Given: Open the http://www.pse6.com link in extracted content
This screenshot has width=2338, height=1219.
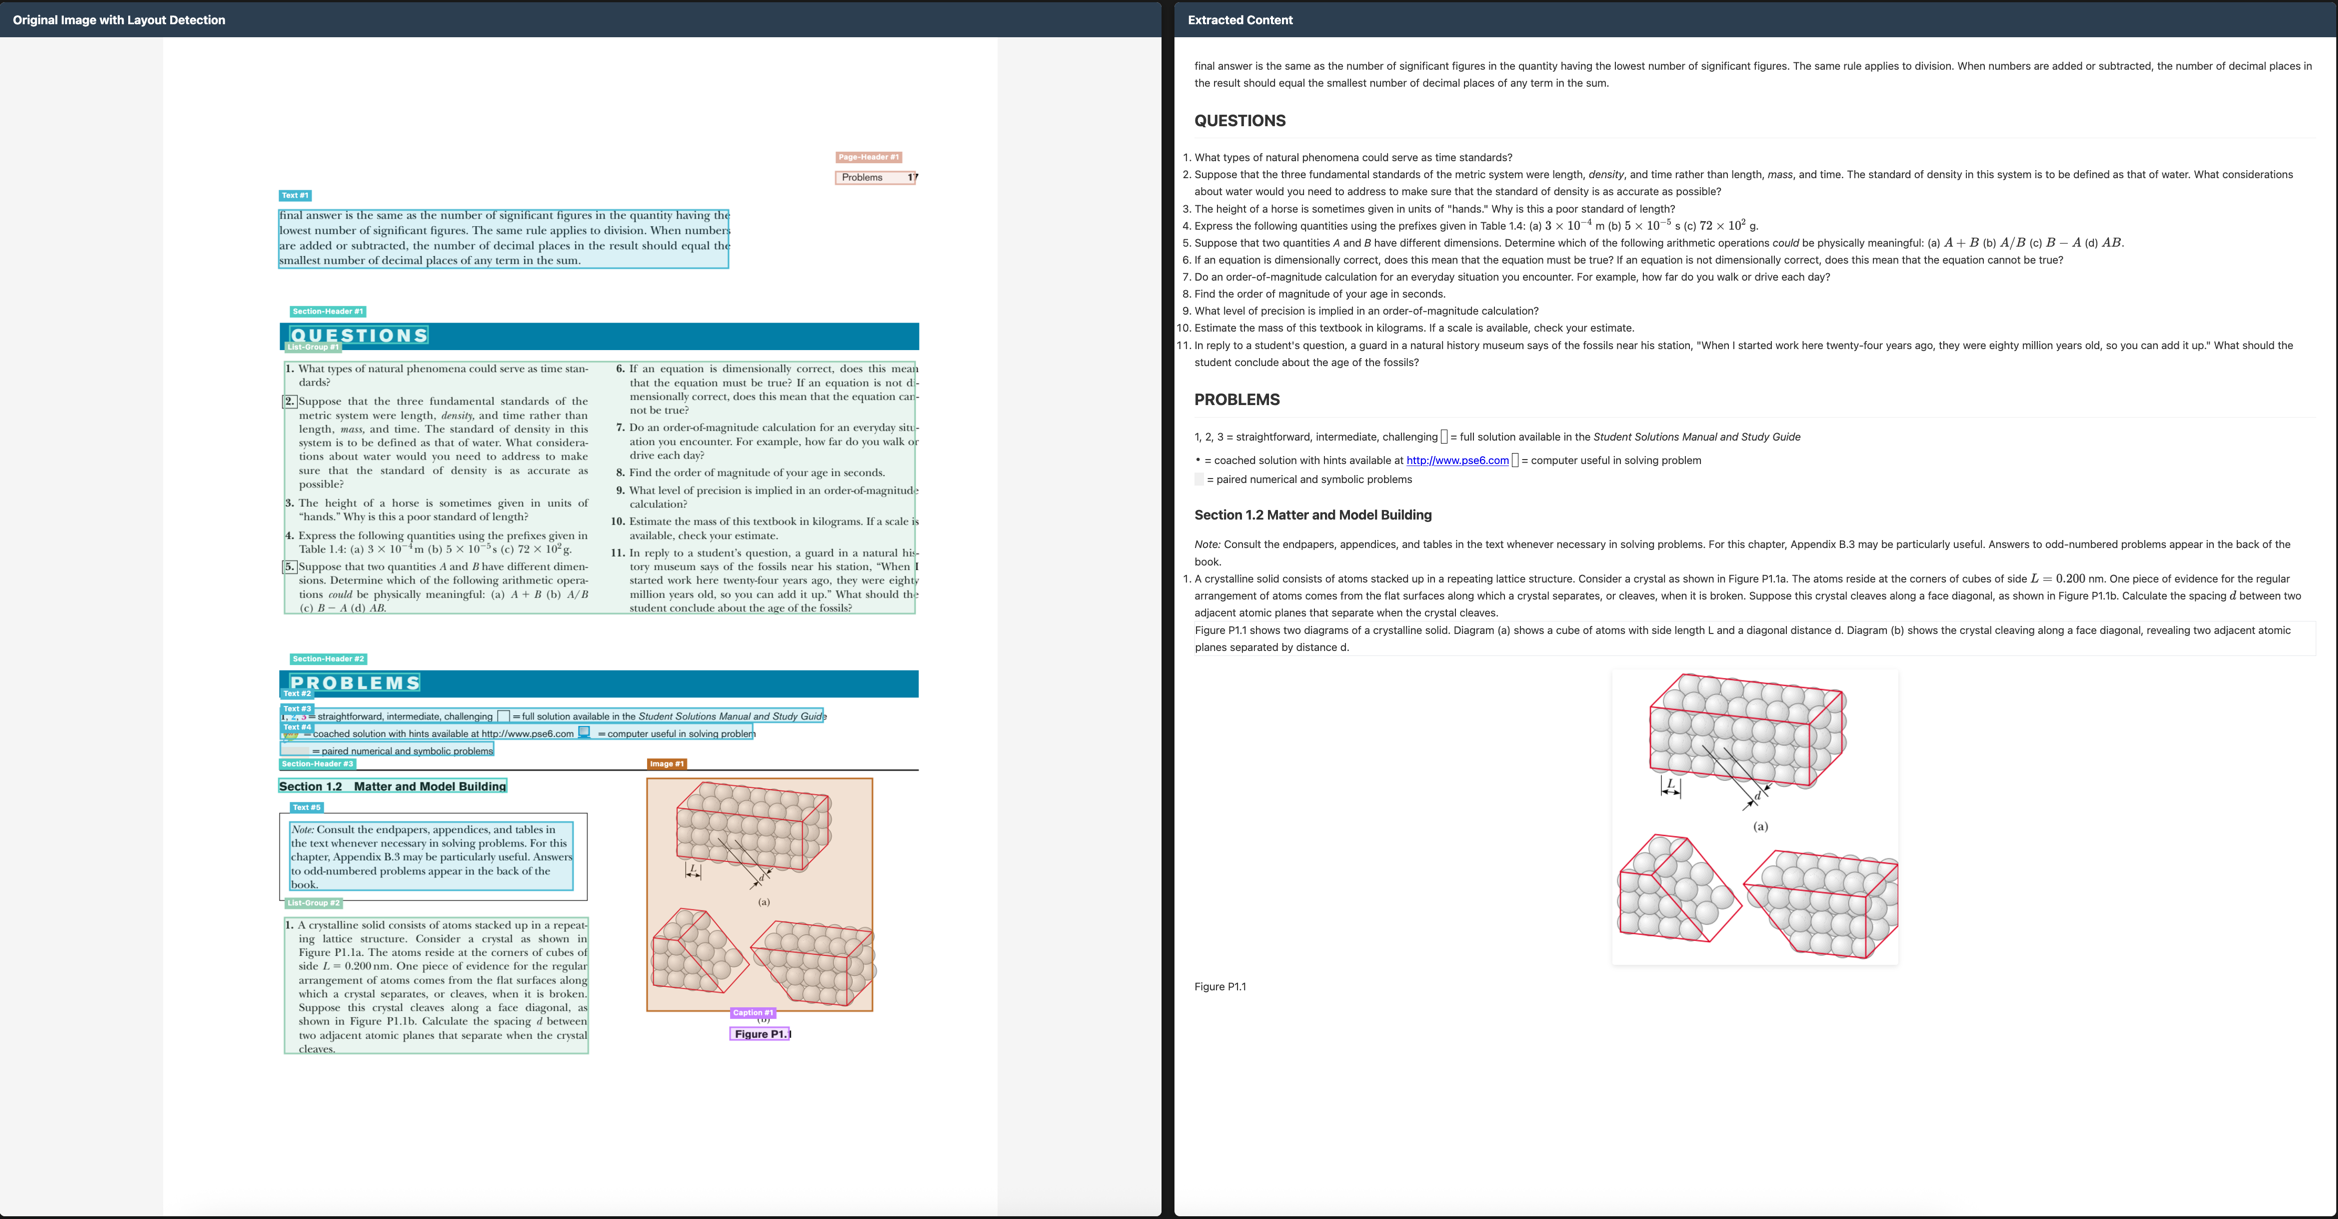Looking at the screenshot, I should [x=1457, y=461].
